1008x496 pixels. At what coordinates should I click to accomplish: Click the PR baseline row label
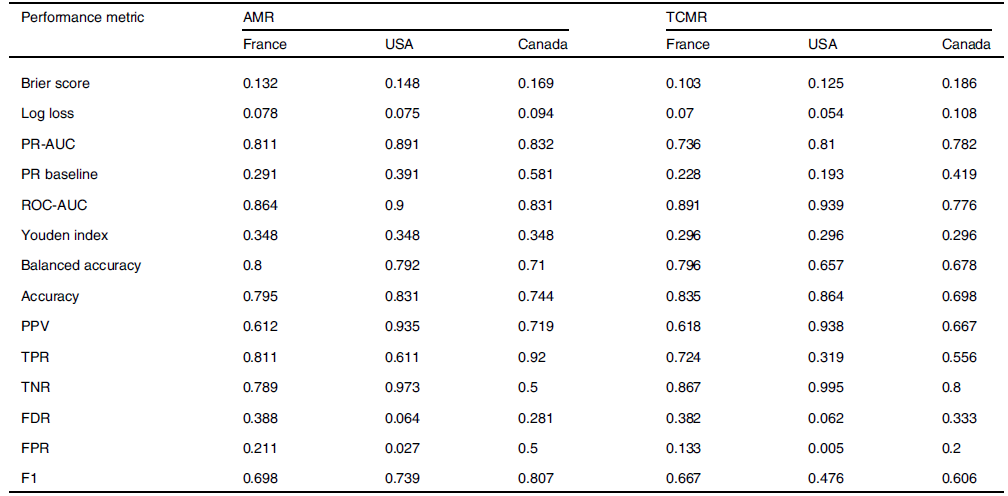[59, 174]
